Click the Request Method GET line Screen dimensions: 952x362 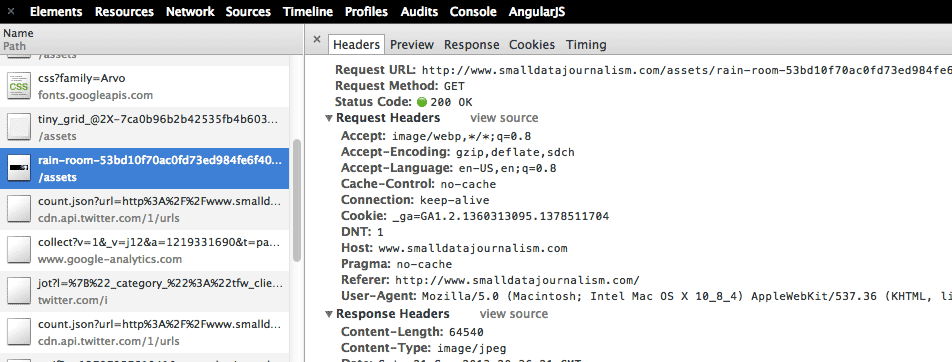[x=400, y=86]
